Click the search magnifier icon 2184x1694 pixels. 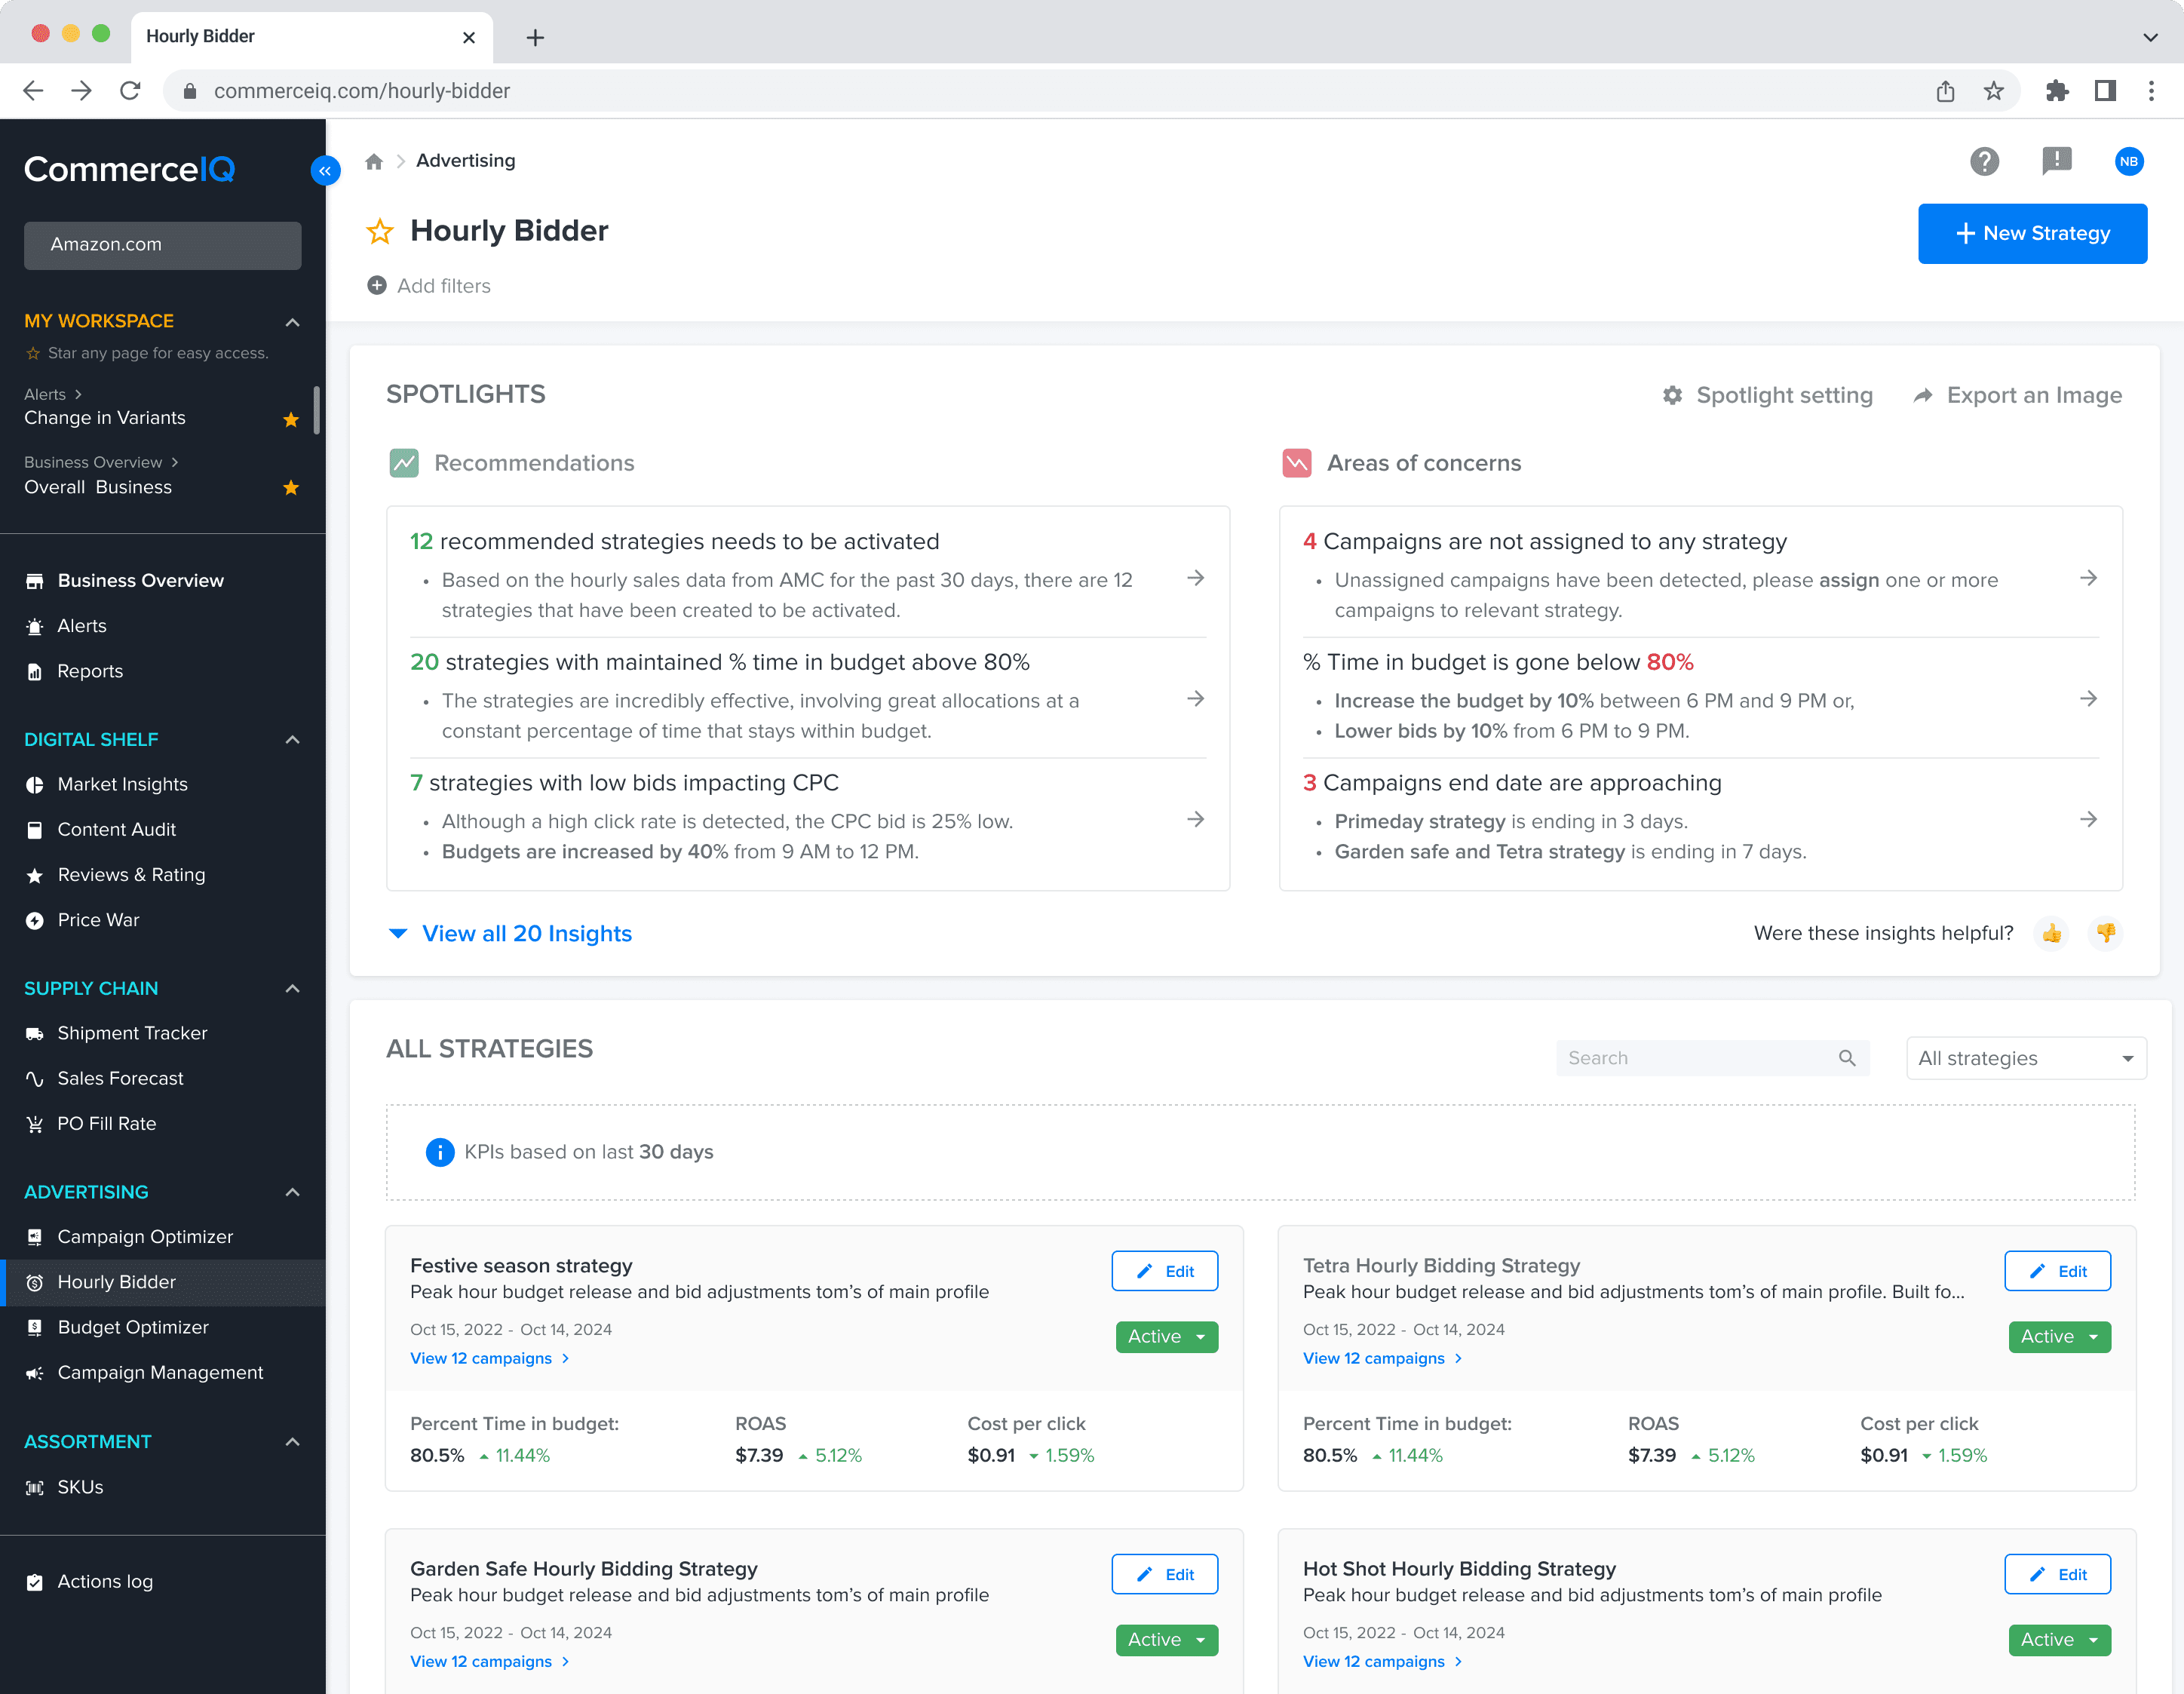pos(1846,1058)
